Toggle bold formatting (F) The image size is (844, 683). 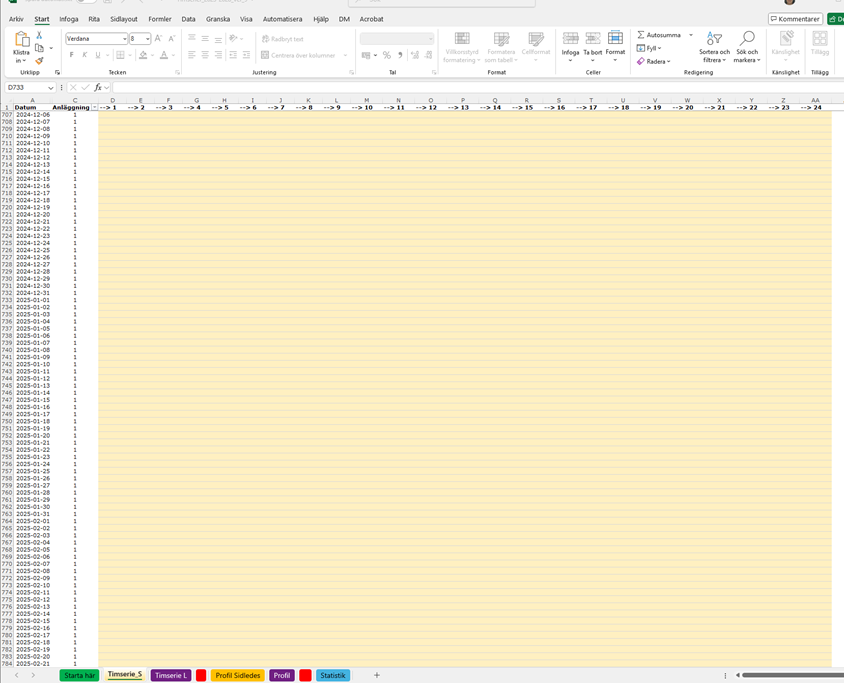[71, 55]
